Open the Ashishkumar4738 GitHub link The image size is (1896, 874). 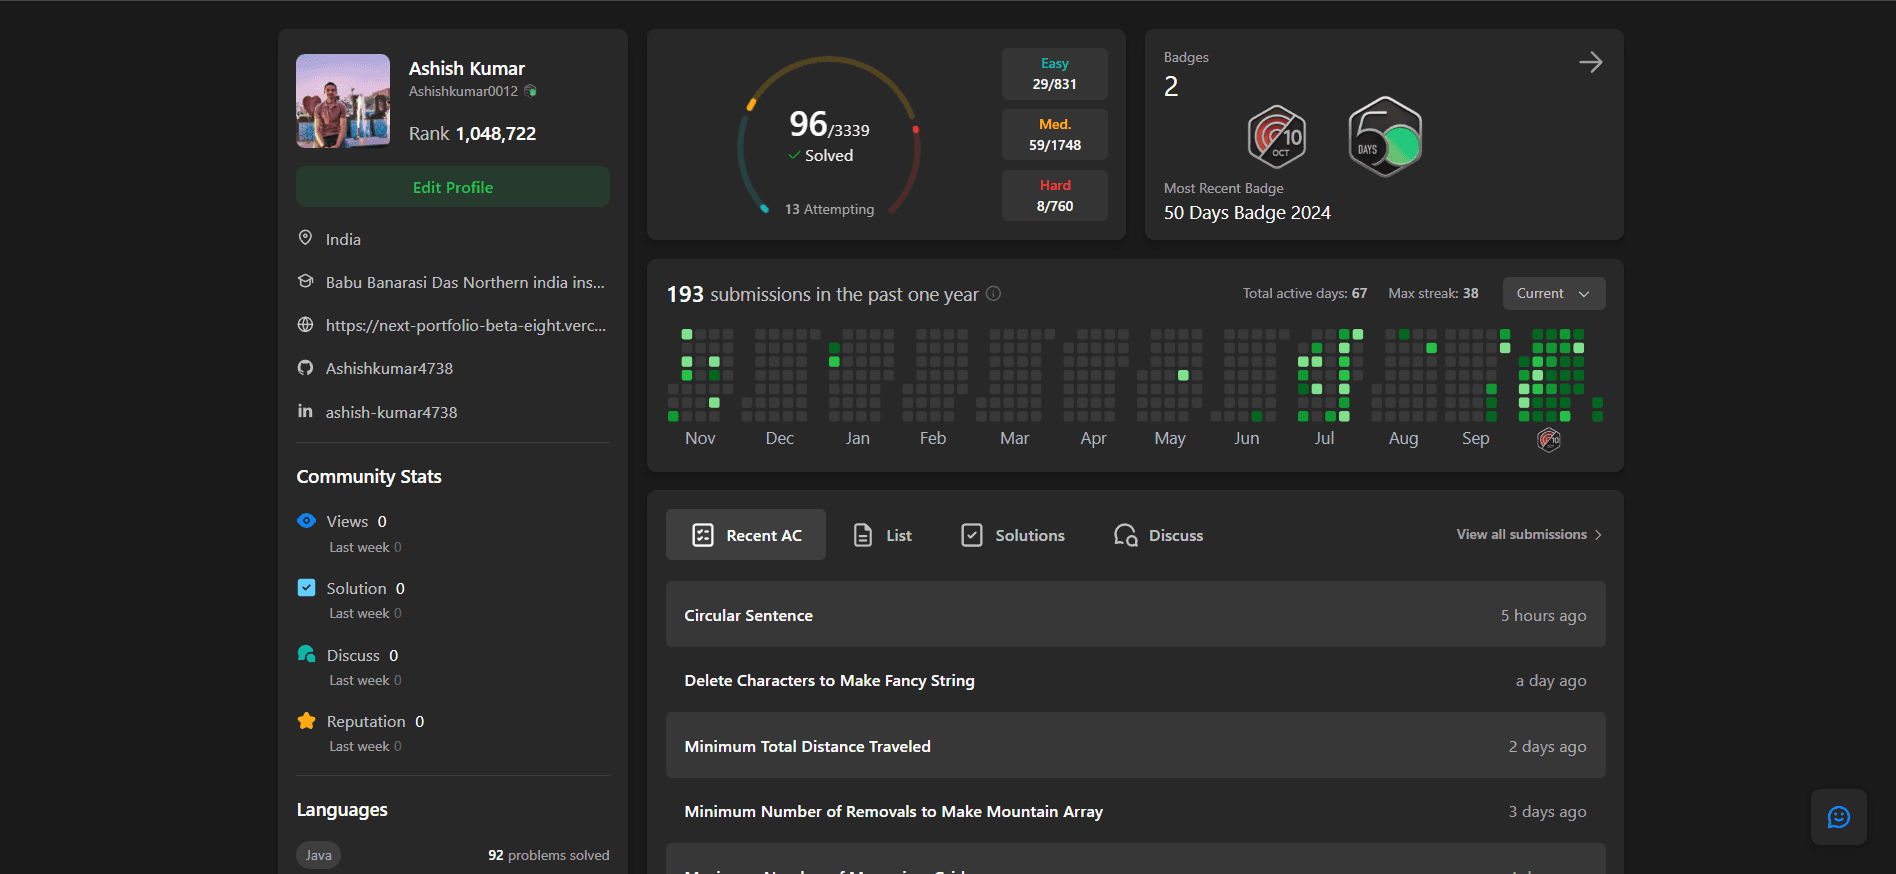389,368
